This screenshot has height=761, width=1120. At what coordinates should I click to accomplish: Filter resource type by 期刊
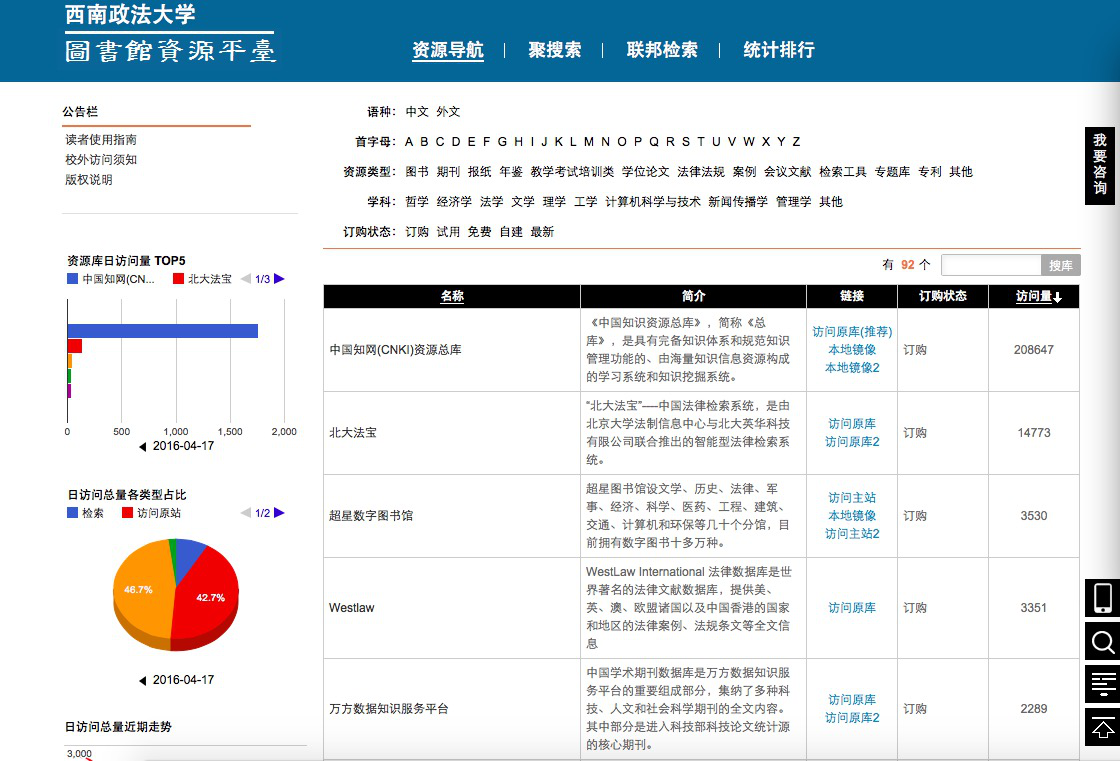pyautogui.click(x=448, y=172)
